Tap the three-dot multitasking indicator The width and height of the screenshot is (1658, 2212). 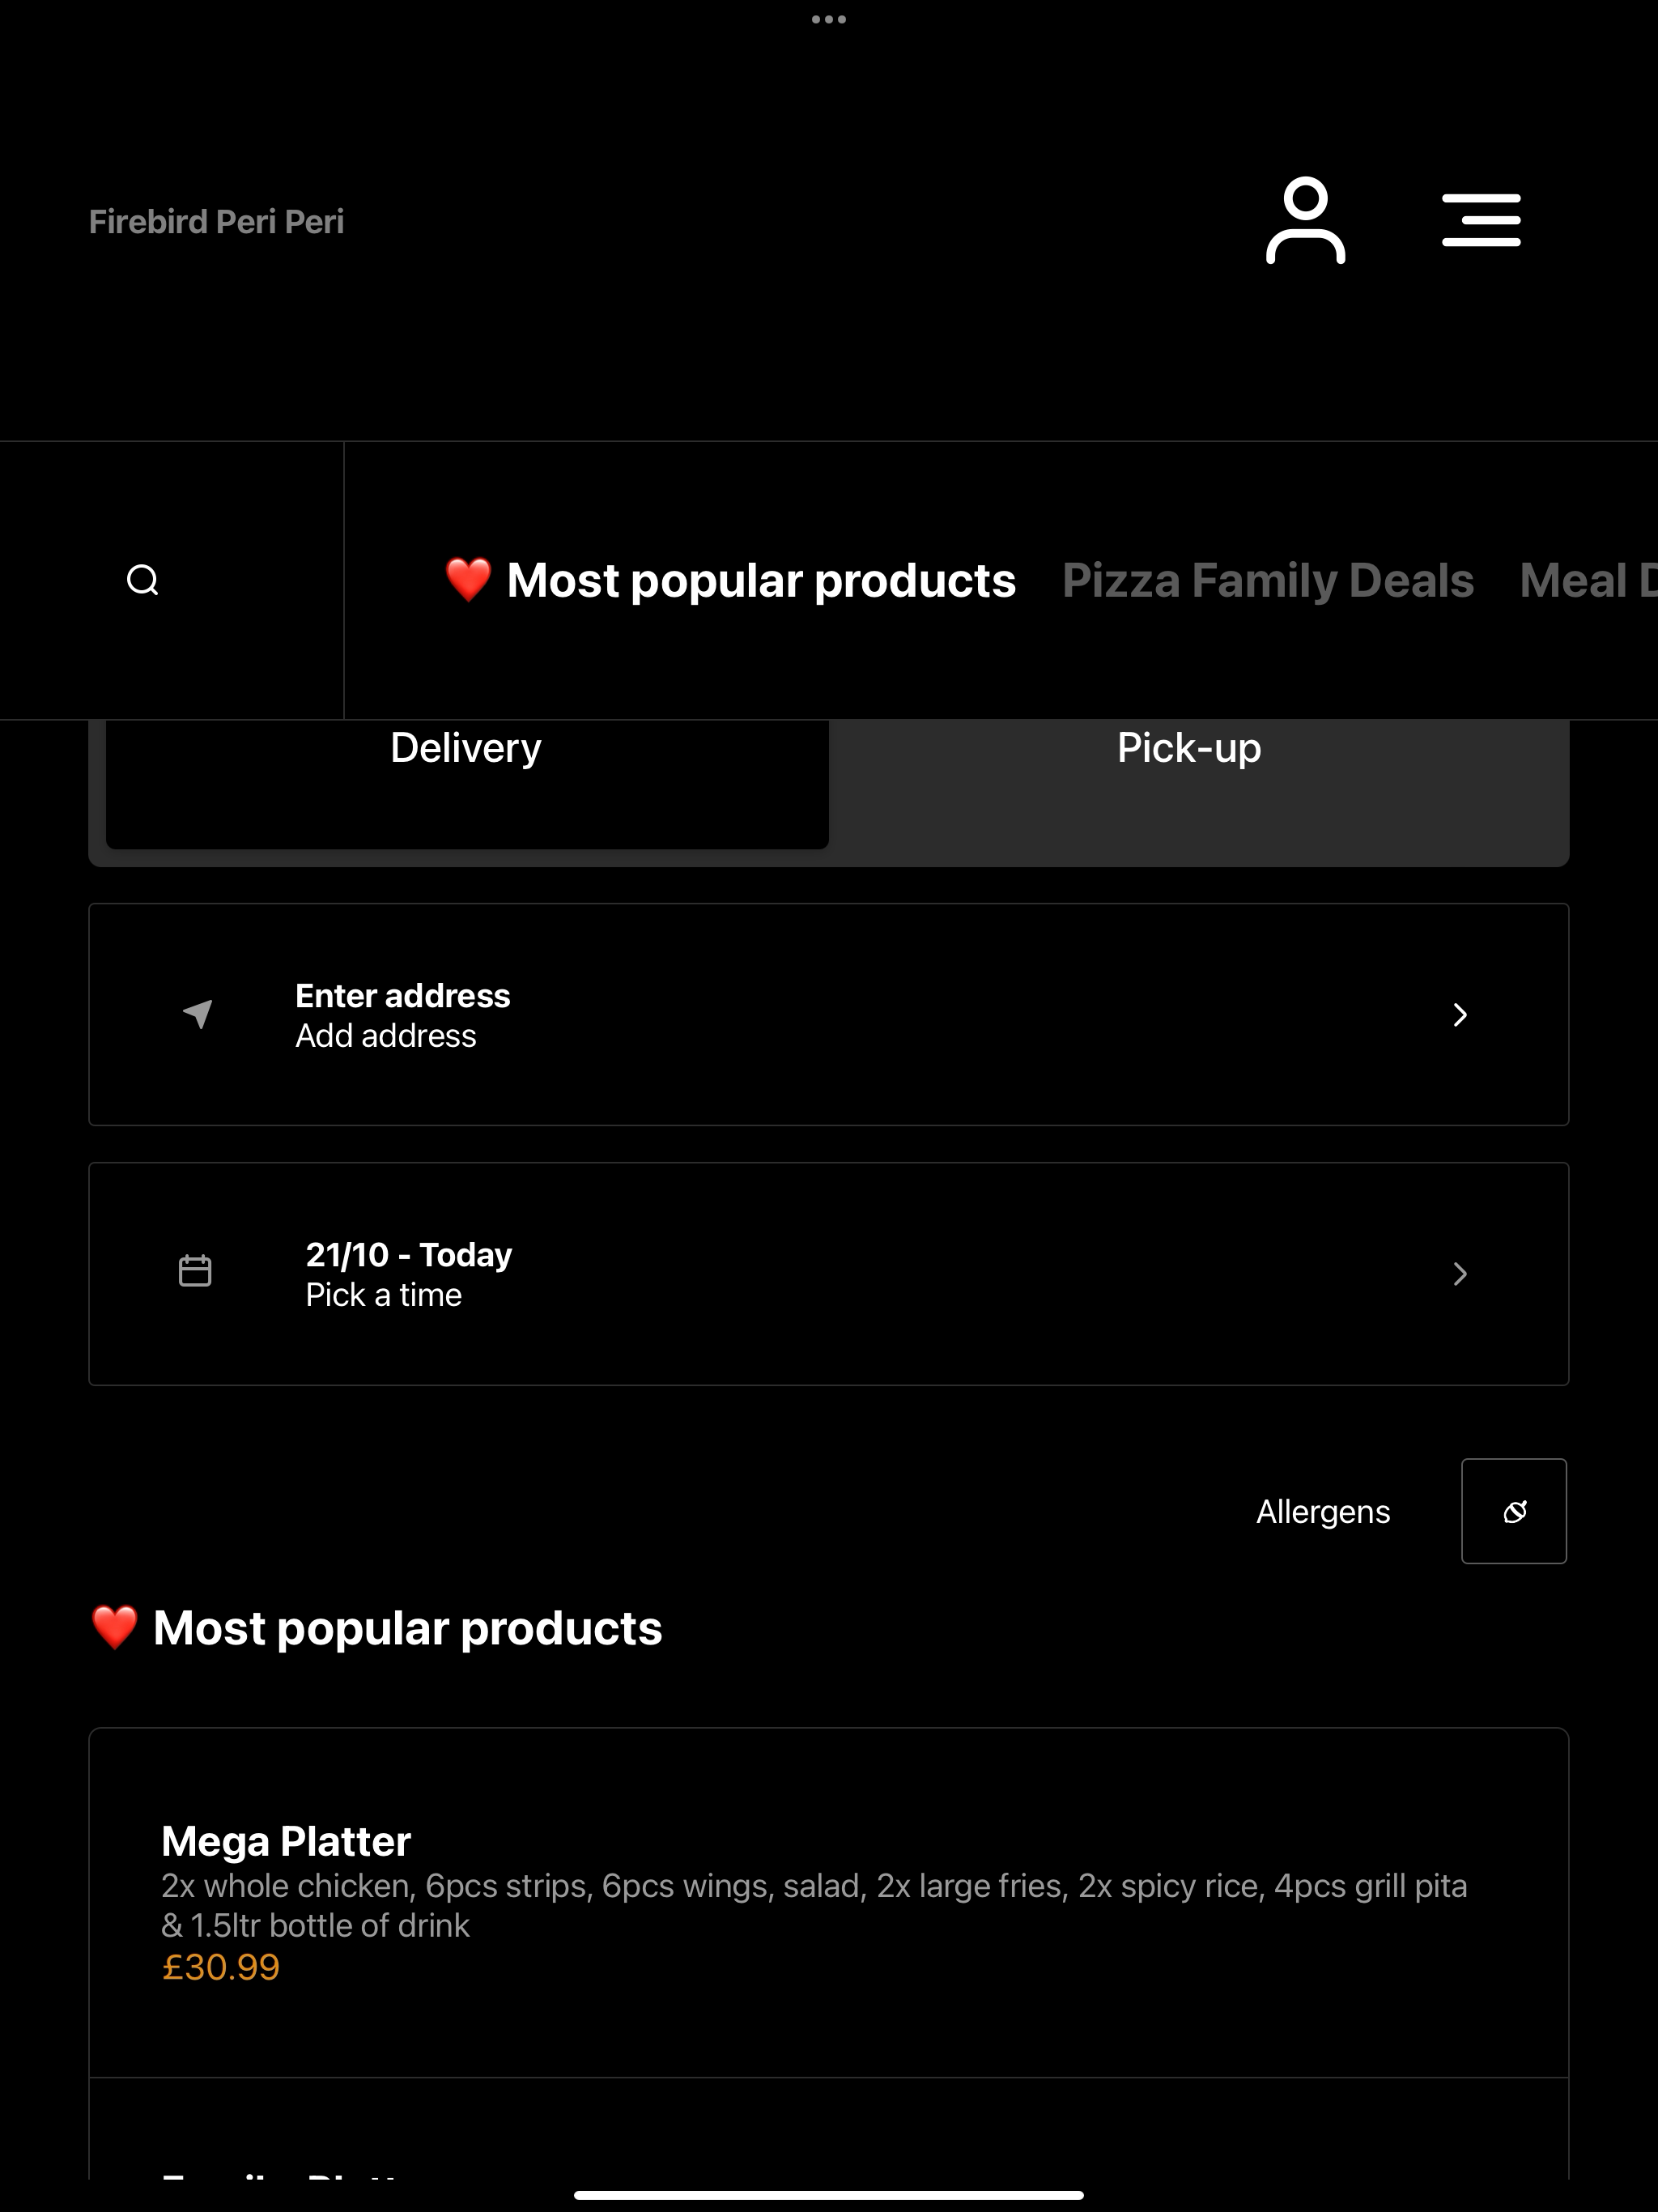[829, 19]
